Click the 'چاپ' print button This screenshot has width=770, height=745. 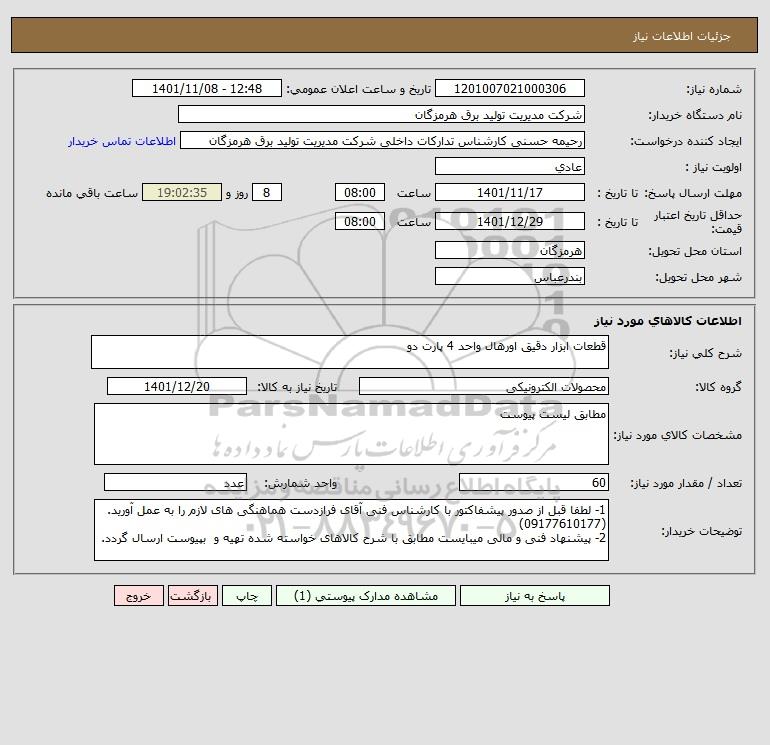tap(247, 596)
